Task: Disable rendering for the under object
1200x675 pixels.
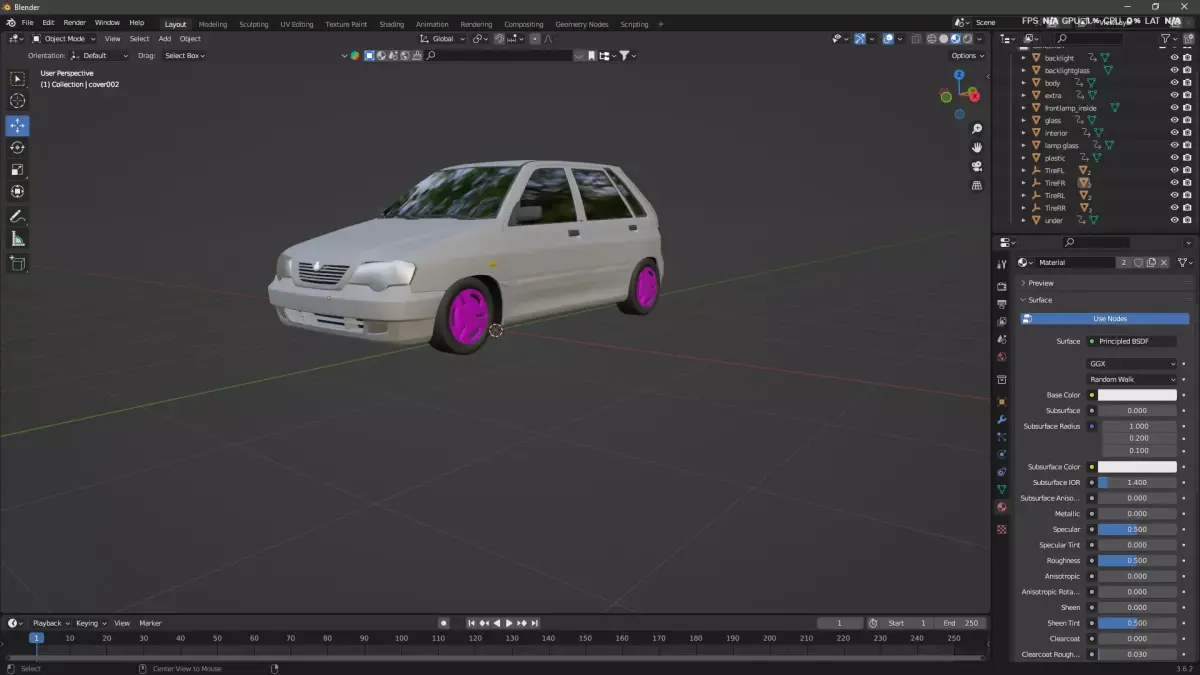Action: point(1187,220)
